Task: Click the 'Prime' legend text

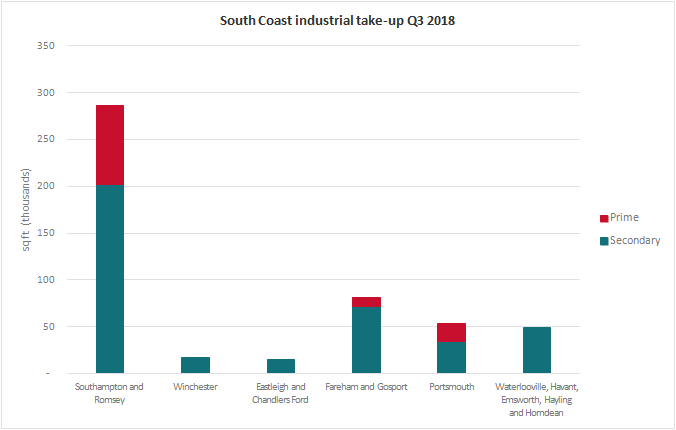Action: point(624,218)
